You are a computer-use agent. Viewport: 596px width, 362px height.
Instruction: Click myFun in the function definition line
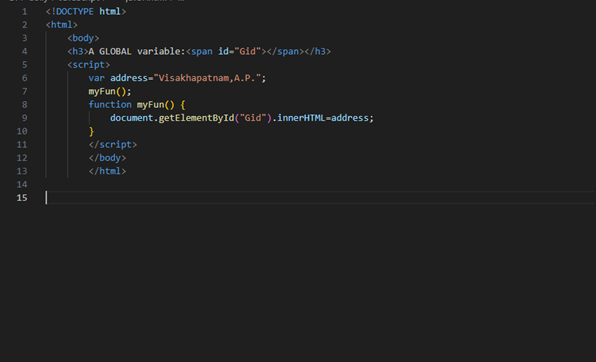pos(151,105)
